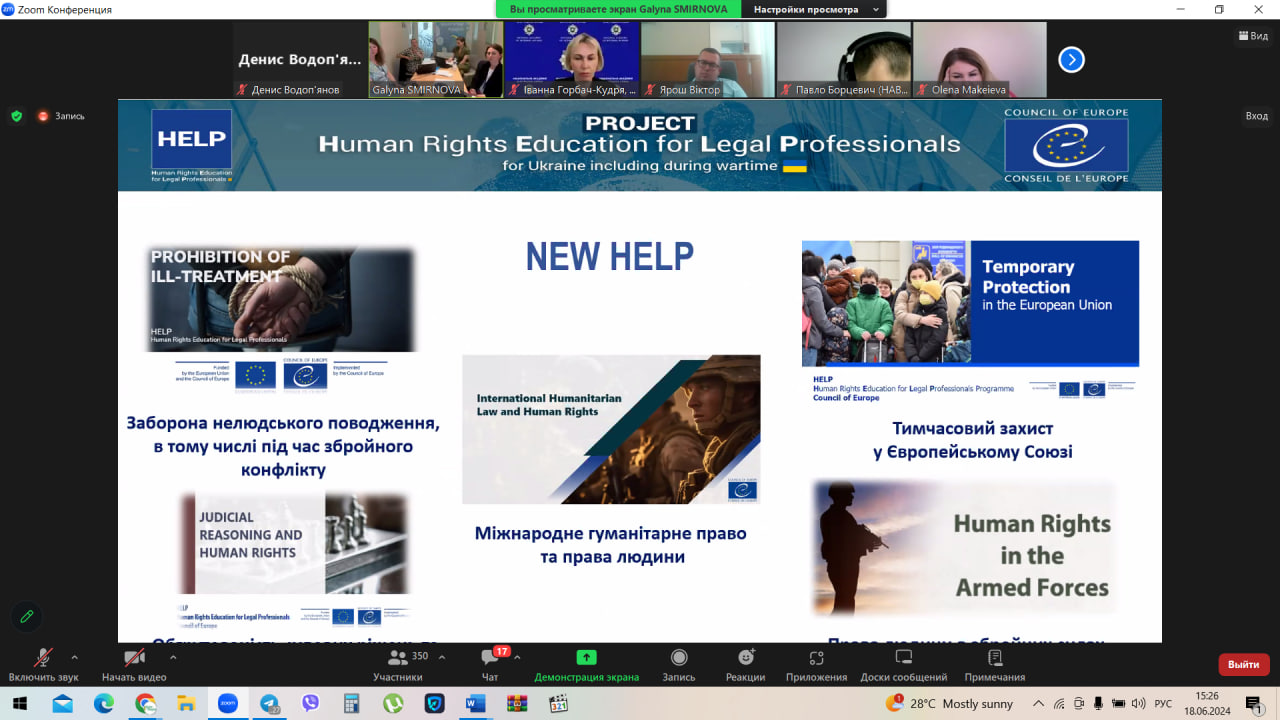
Task: Select Galyna SMIRNOVA video thumbnail
Action: (436, 60)
